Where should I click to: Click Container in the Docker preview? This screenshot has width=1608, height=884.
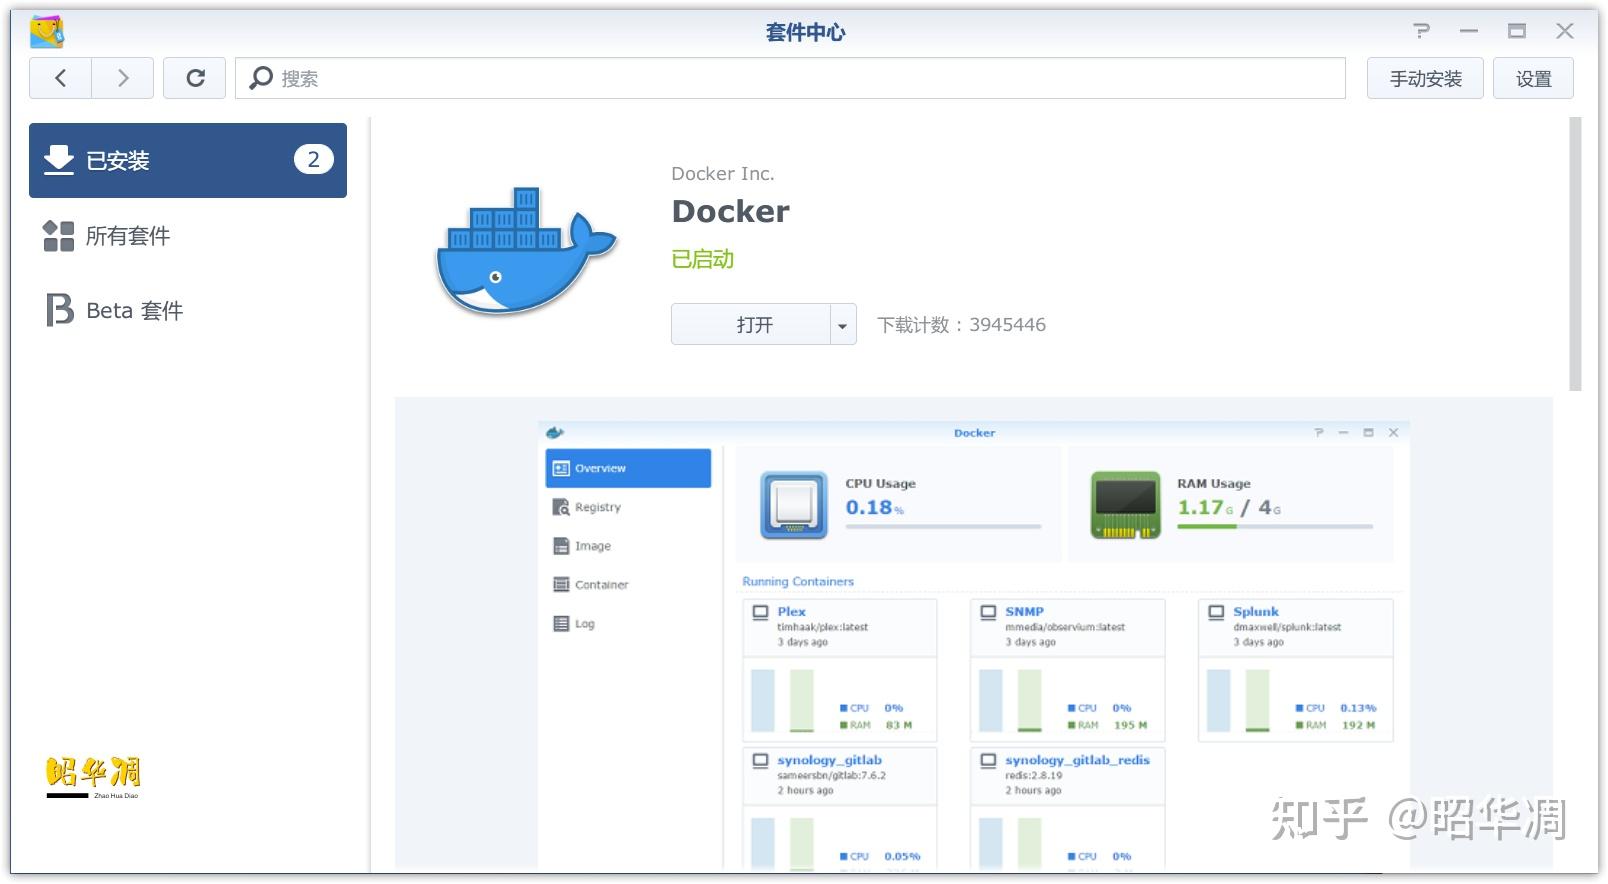coord(601,585)
